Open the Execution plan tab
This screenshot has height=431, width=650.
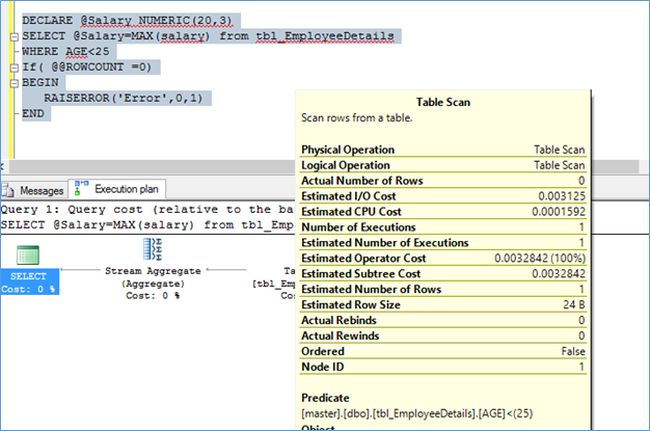click(x=124, y=189)
